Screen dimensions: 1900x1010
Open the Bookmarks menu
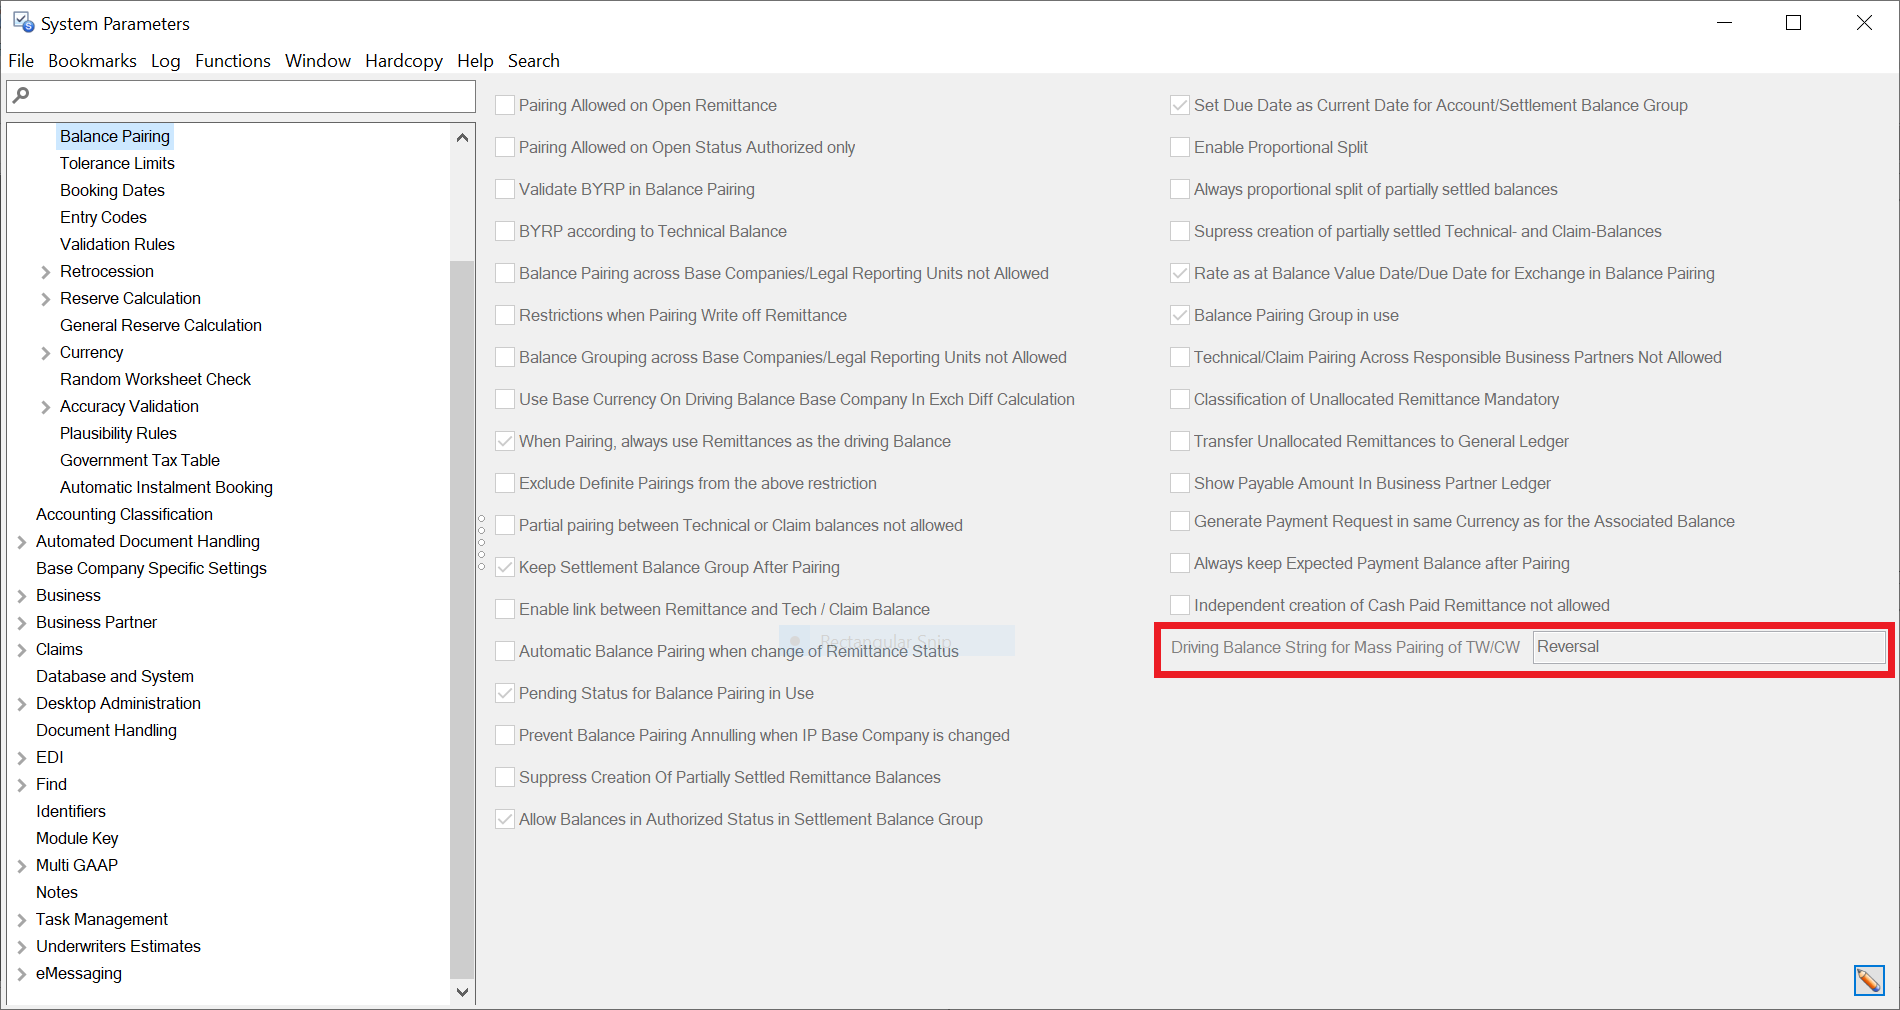coord(92,61)
